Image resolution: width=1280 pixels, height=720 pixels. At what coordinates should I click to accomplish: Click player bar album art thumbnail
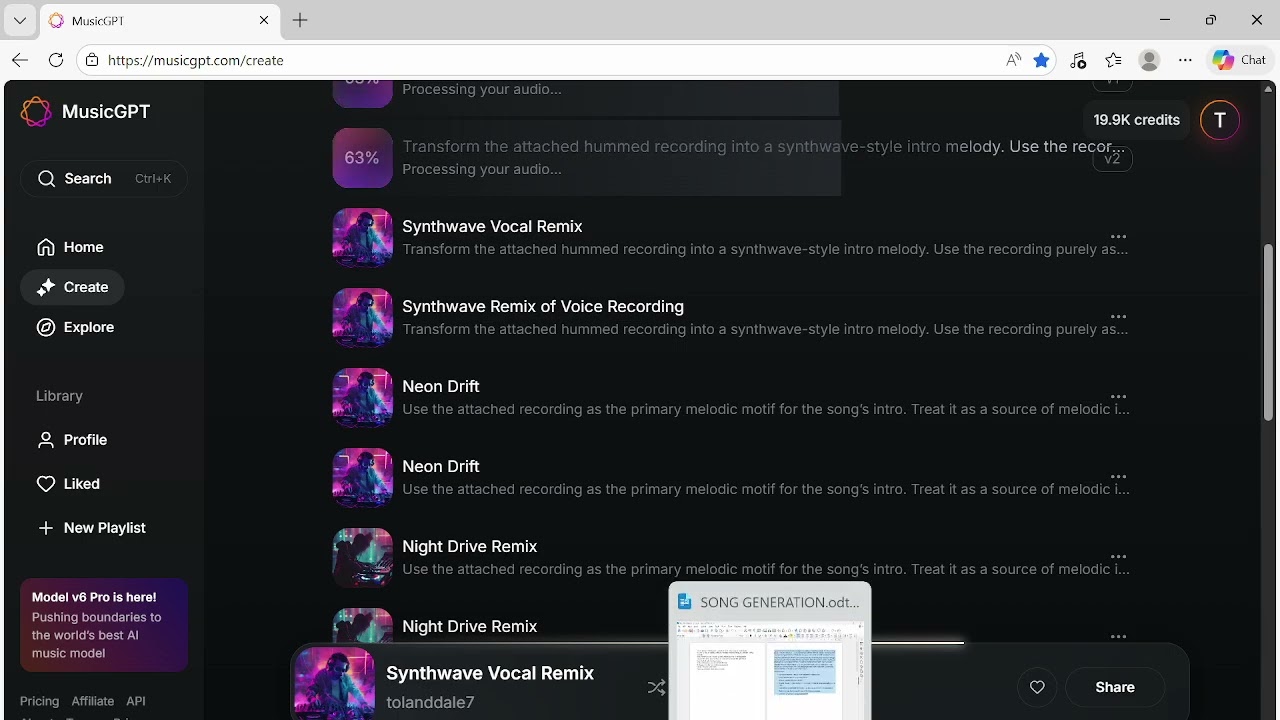(334, 683)
